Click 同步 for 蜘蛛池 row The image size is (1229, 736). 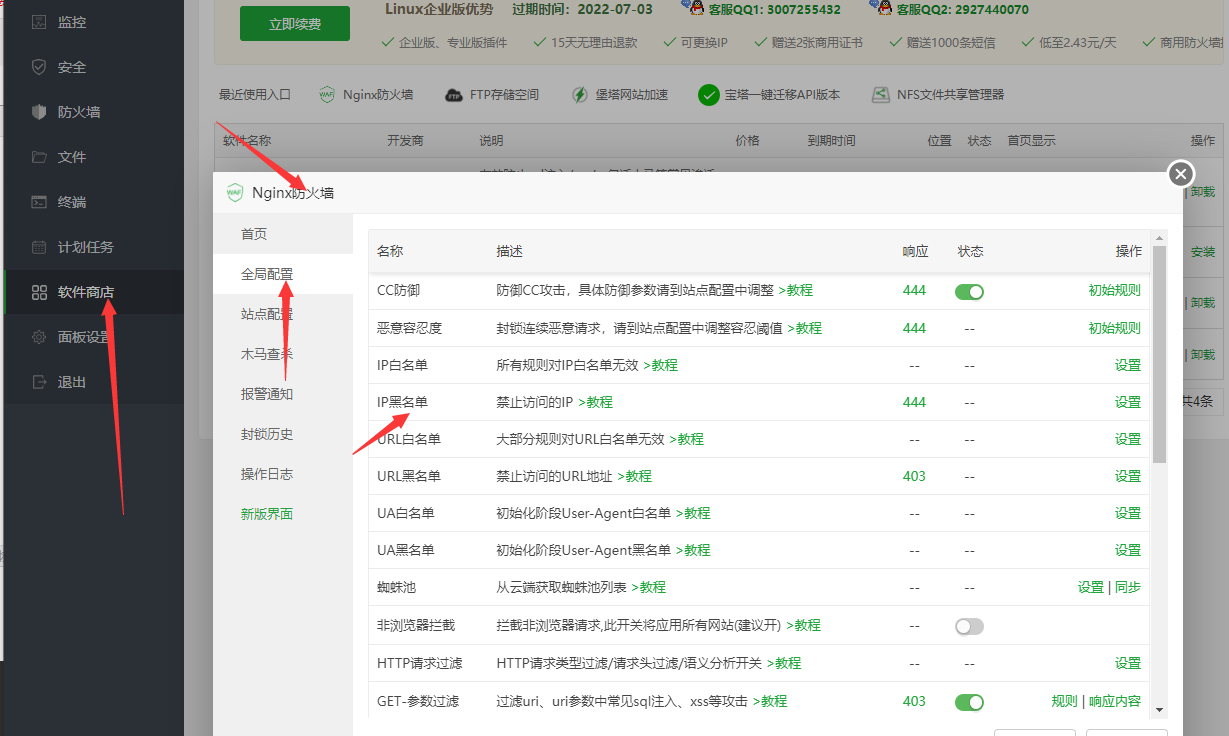1128,587
